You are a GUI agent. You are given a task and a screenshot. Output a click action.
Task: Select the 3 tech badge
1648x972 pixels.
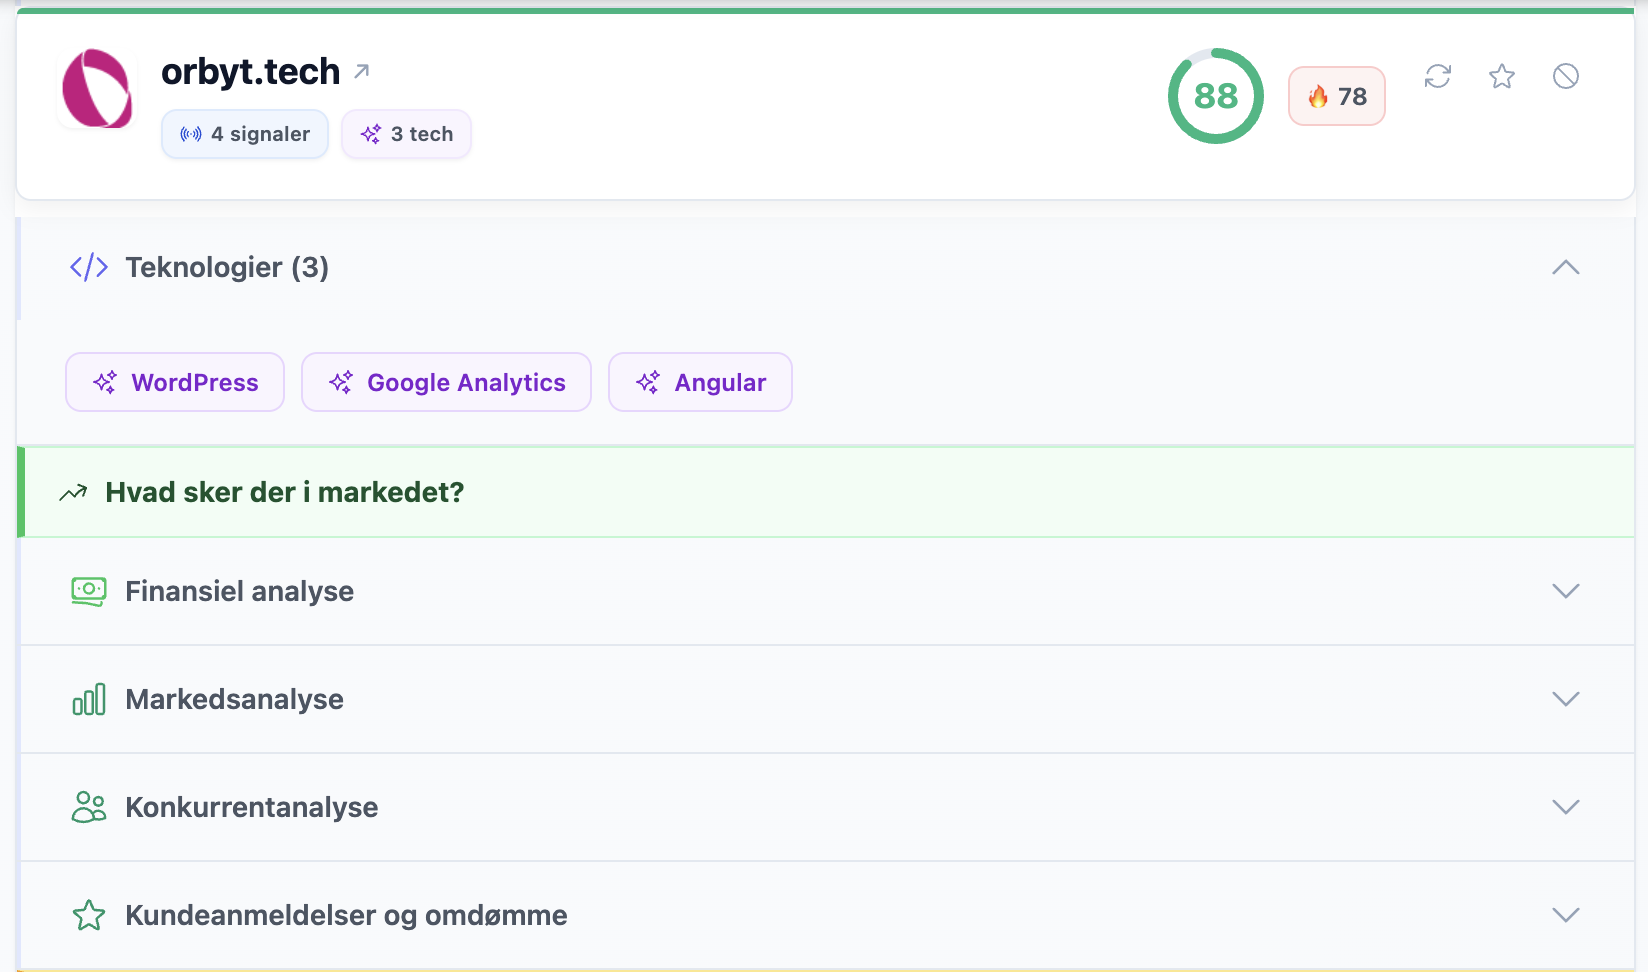406,133
